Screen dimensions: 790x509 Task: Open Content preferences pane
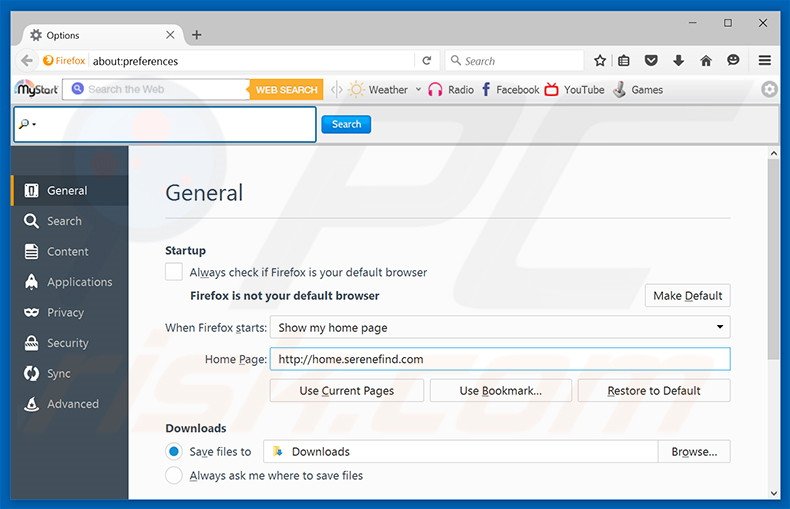(x=70, y=251)
